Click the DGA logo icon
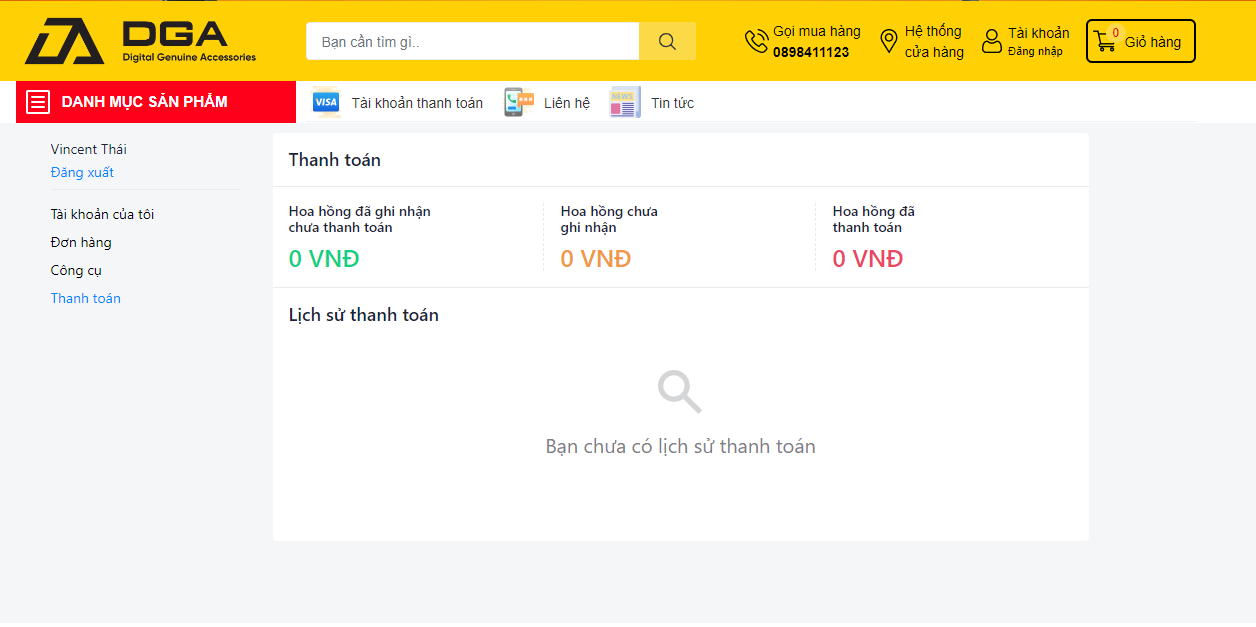 tap(65, 41)
